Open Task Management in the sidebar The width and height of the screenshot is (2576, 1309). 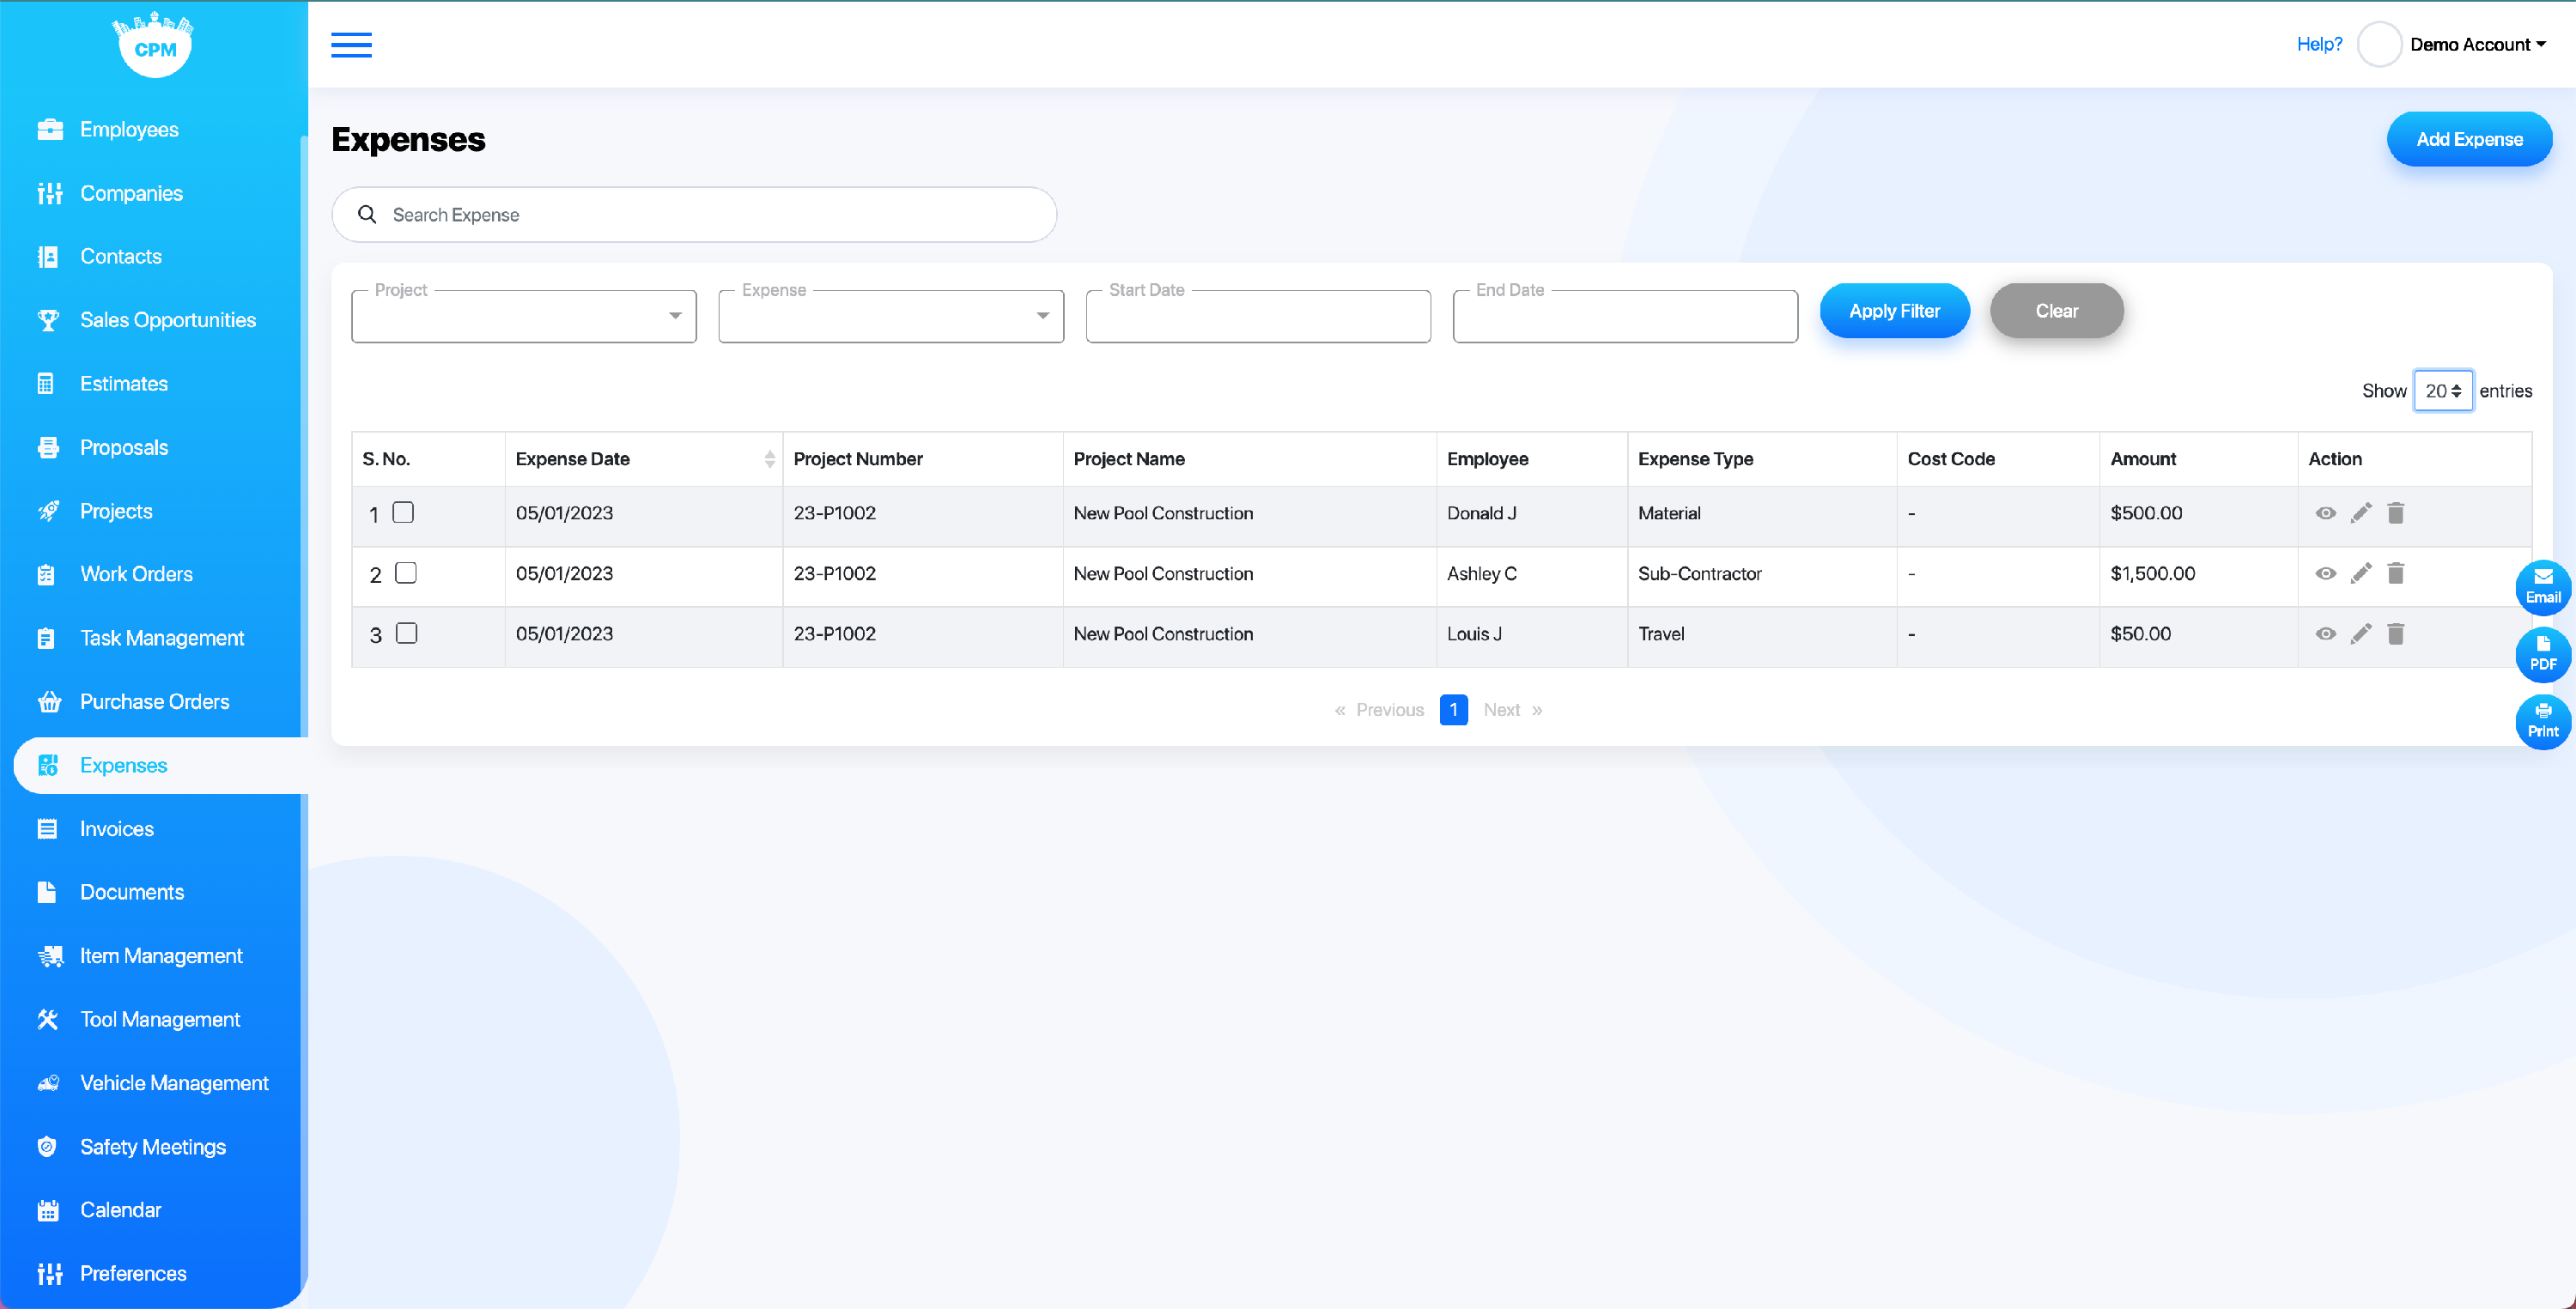pos(161,638)
